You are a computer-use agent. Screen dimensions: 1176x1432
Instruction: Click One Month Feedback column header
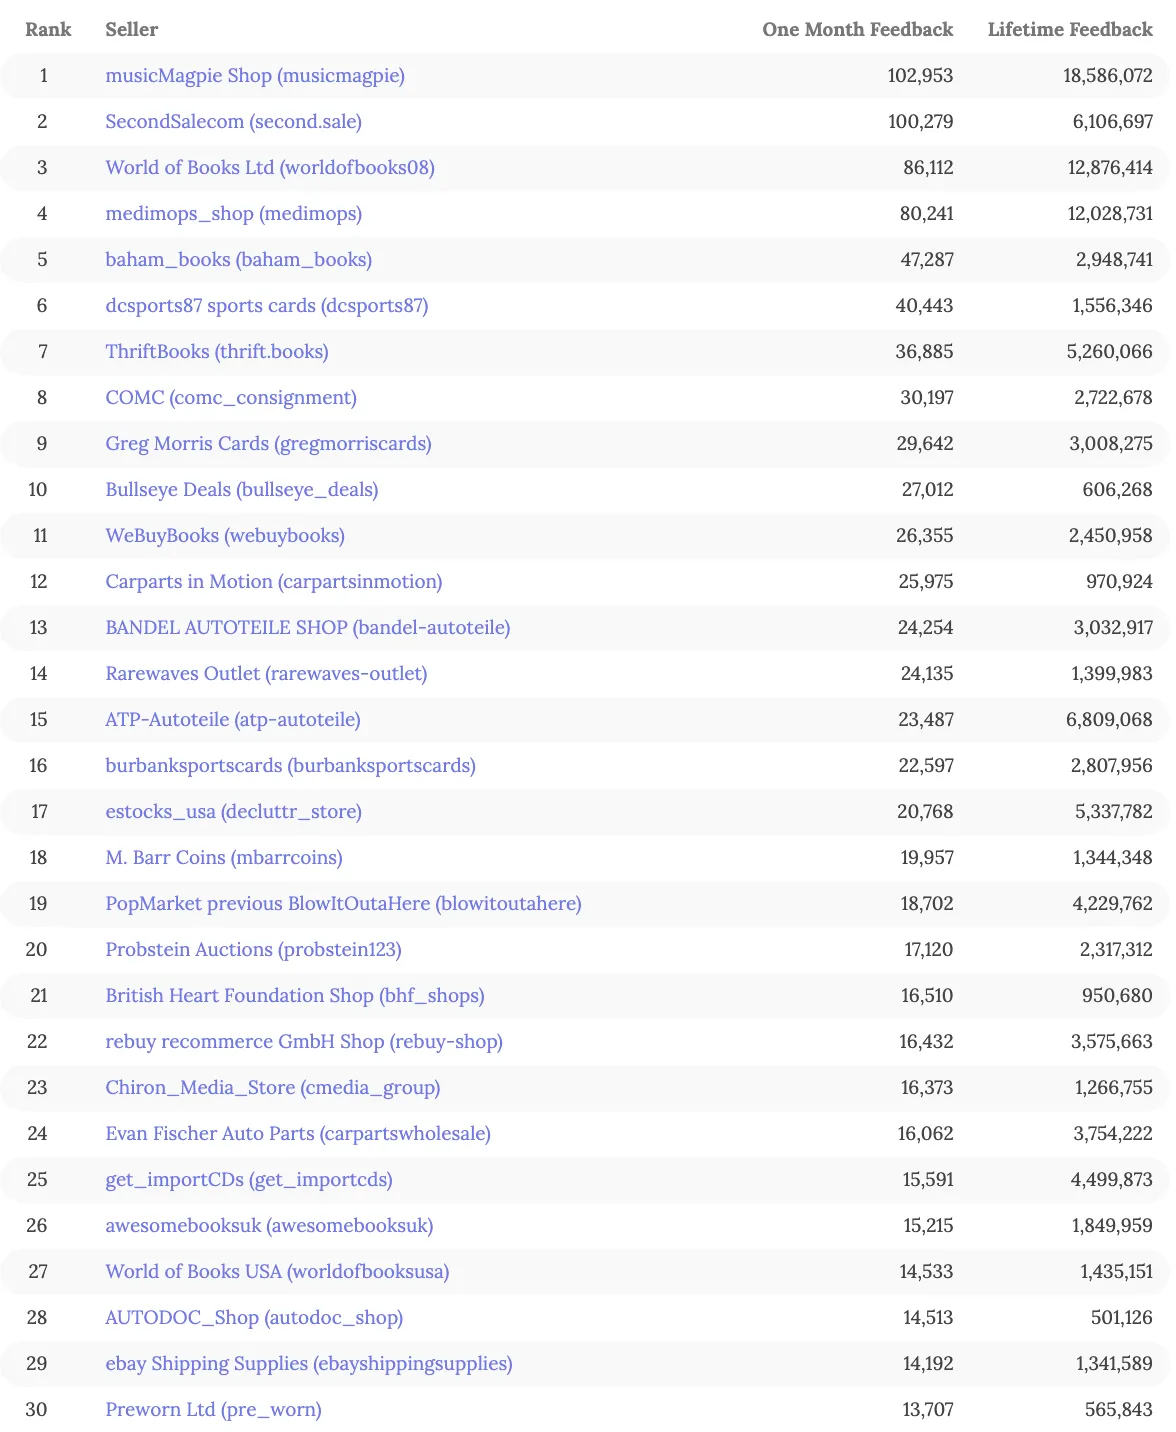[858, 30]
